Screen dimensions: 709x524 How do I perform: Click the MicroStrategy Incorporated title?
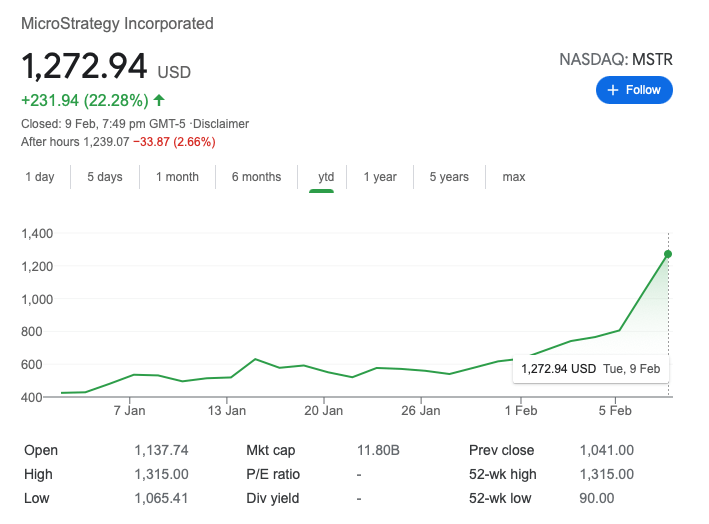117,24
